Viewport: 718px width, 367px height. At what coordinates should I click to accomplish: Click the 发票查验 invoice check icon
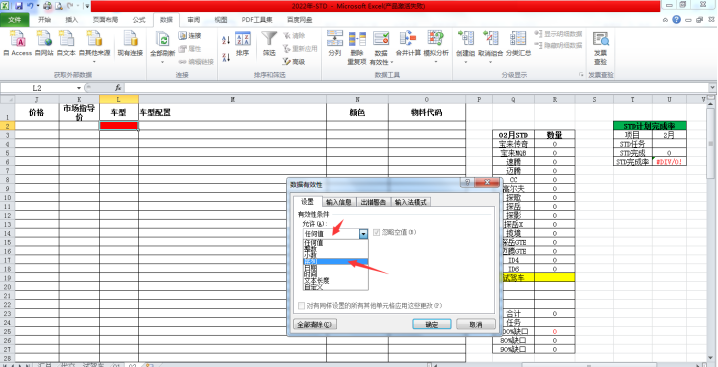[600, 39]
